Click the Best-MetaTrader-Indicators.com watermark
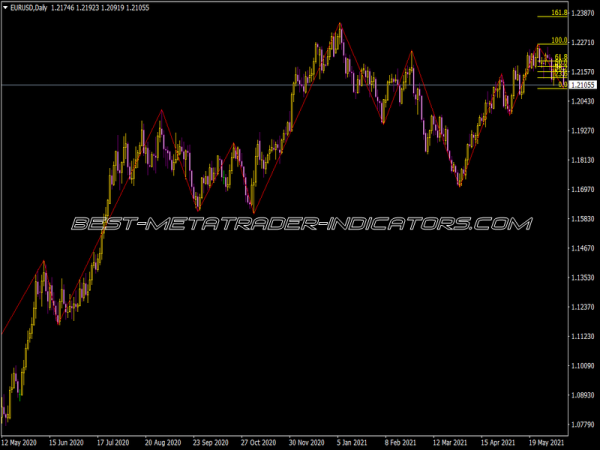Viewport: 600px width, 450px height. (300, 224)
